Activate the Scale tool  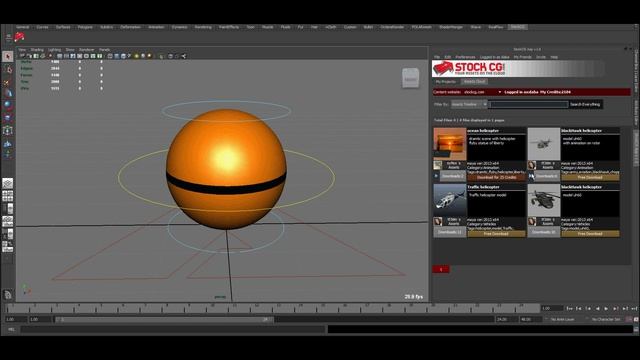coord(8,118)
